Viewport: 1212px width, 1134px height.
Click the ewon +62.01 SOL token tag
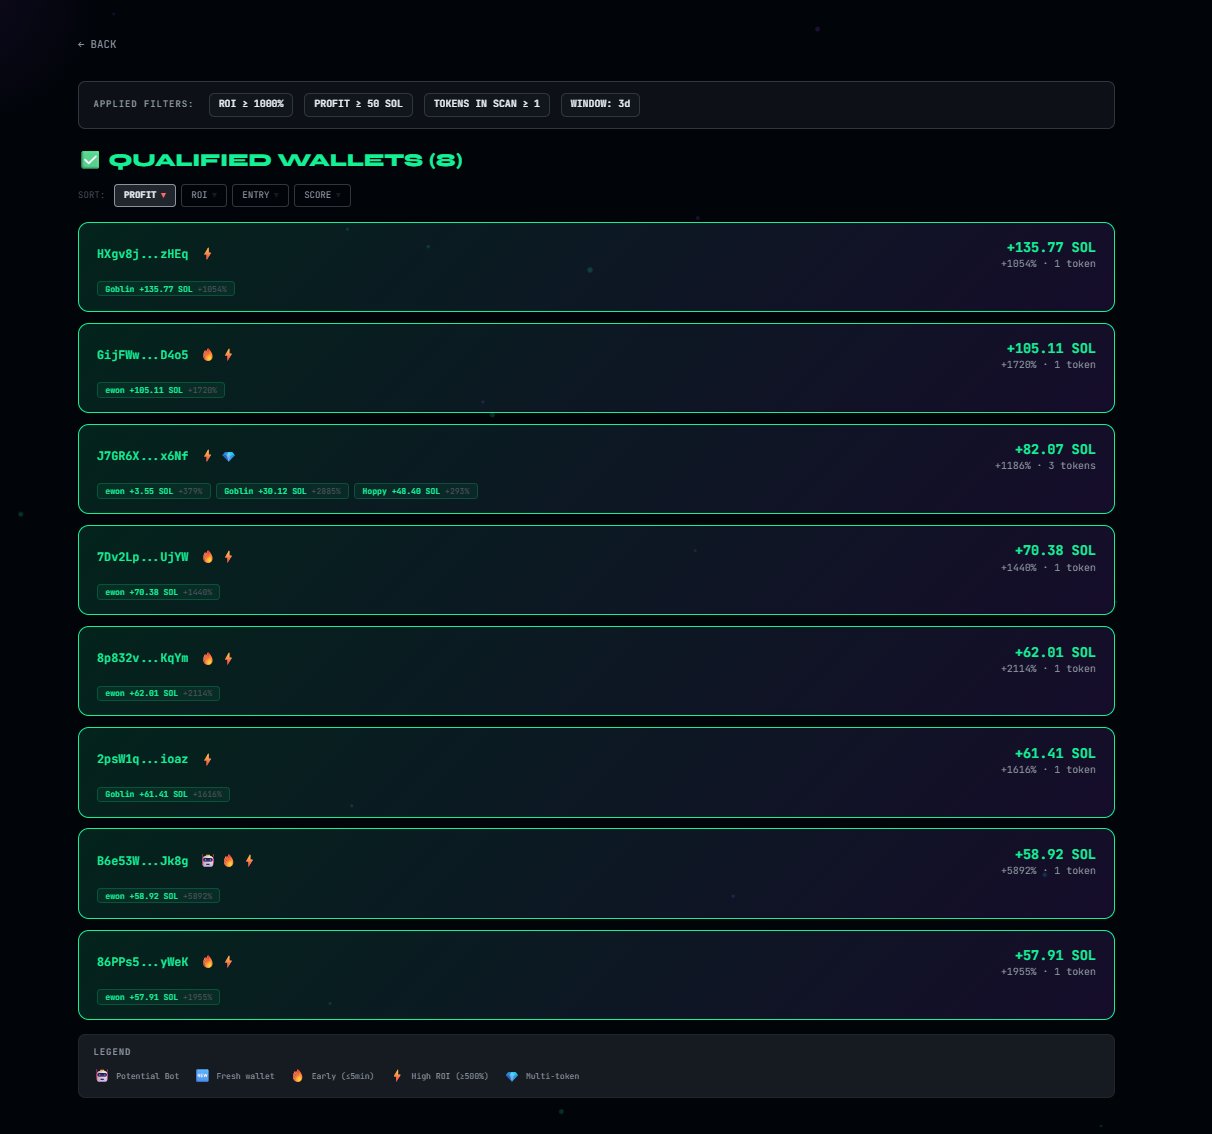(x=158, y=693)
